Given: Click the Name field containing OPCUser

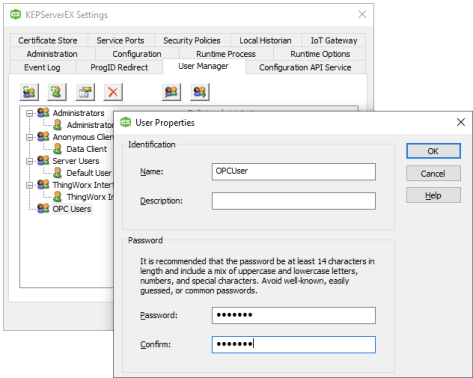Looking at the screenshot, I should 294,172.
